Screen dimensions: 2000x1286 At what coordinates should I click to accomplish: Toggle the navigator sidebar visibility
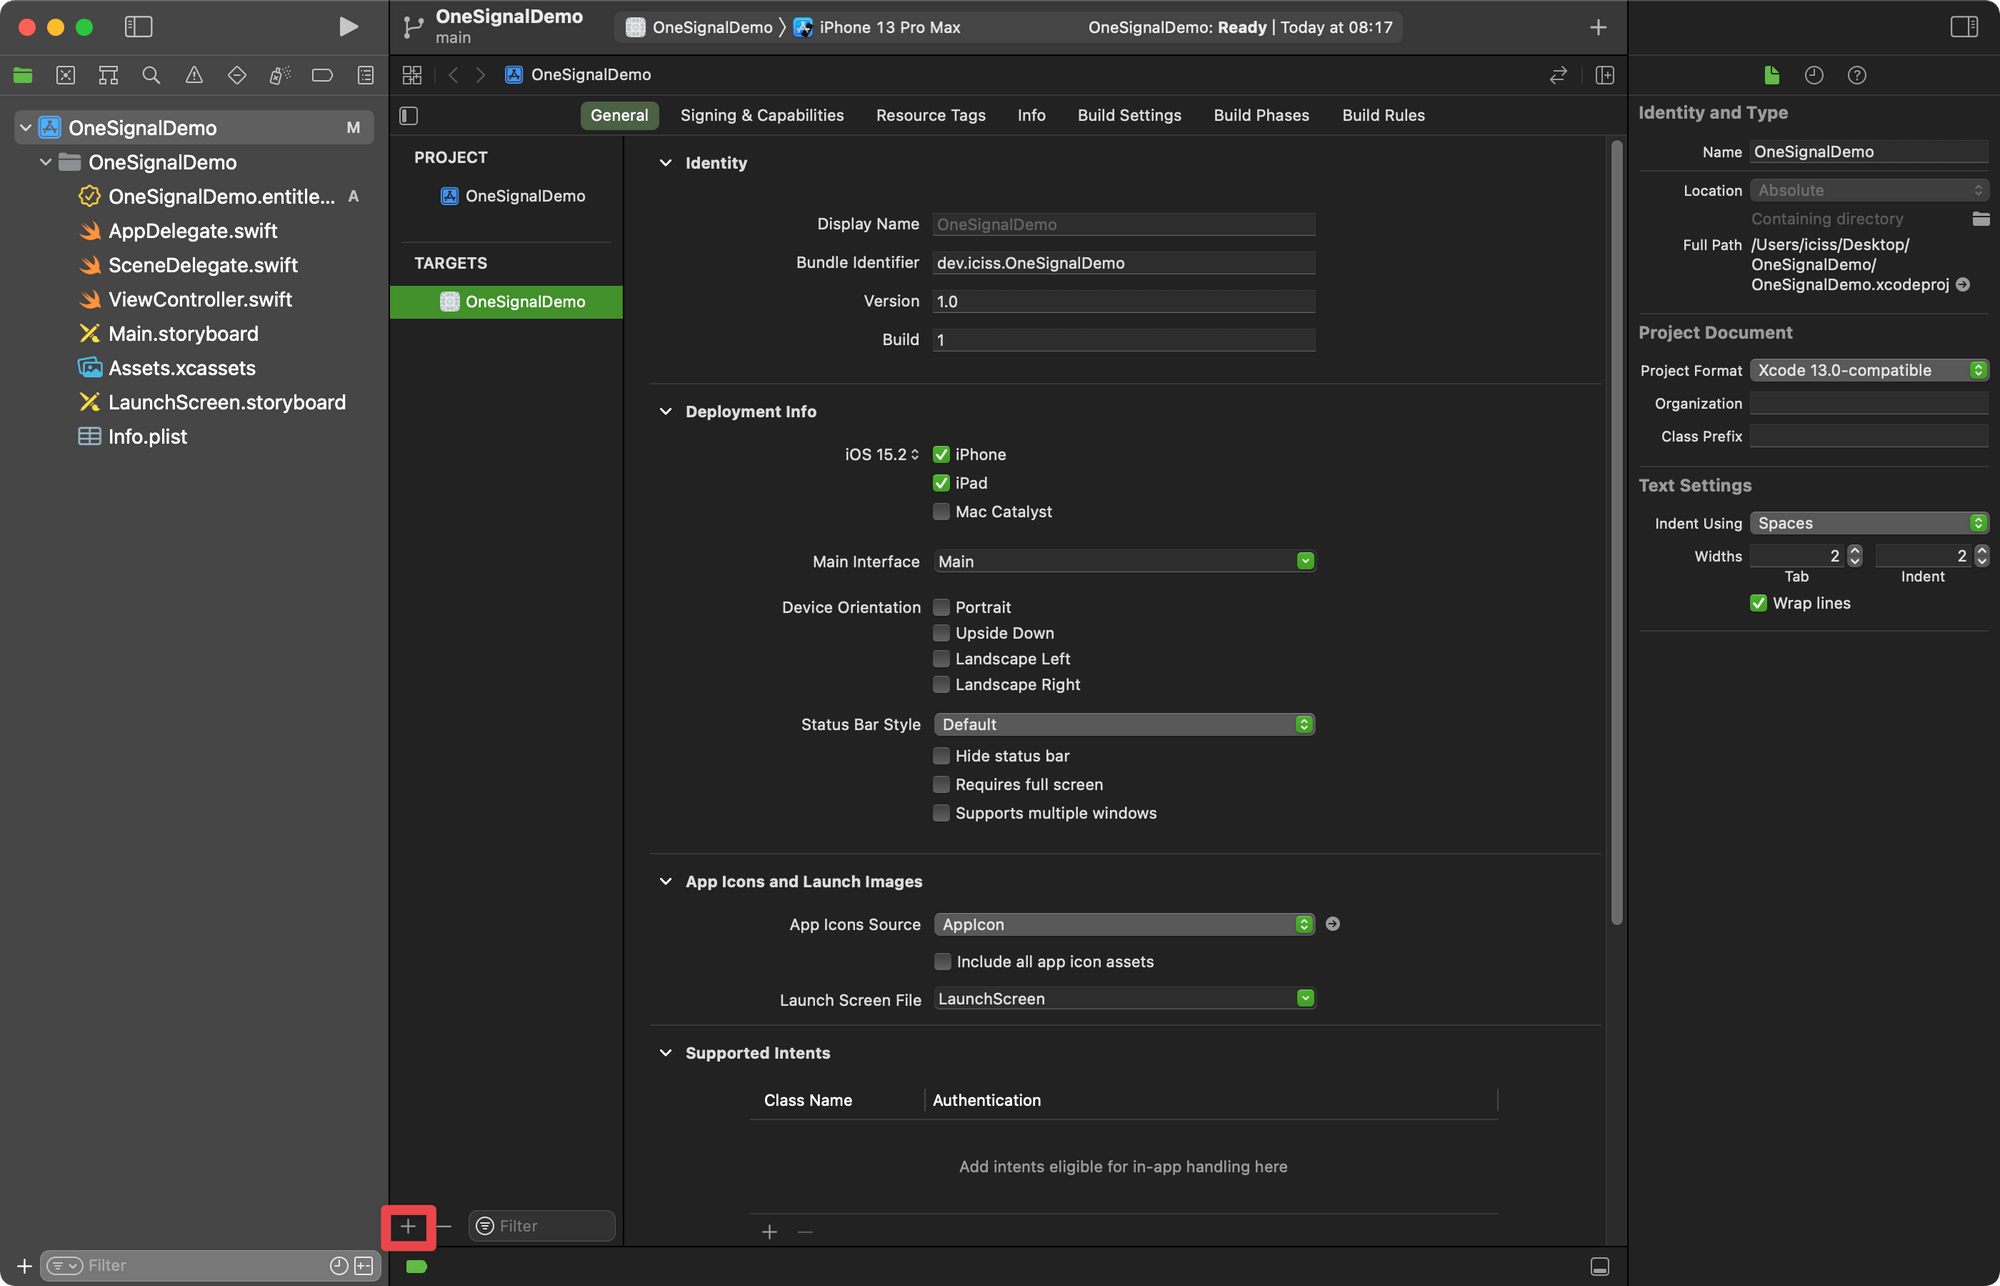(x=138, y=27)
